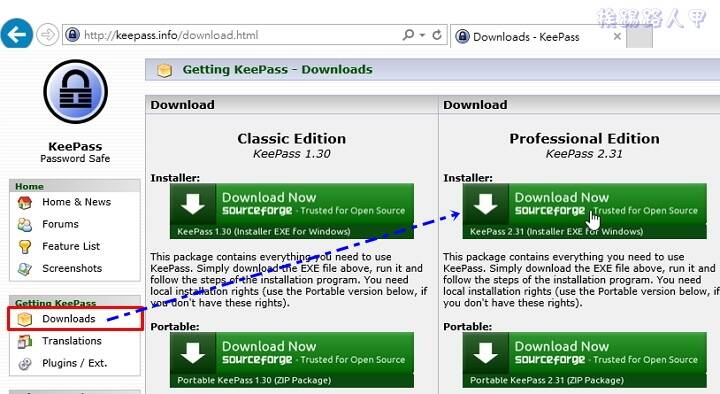
Task: Click the browser forward arrow button
Action: [x=48, y=34]
